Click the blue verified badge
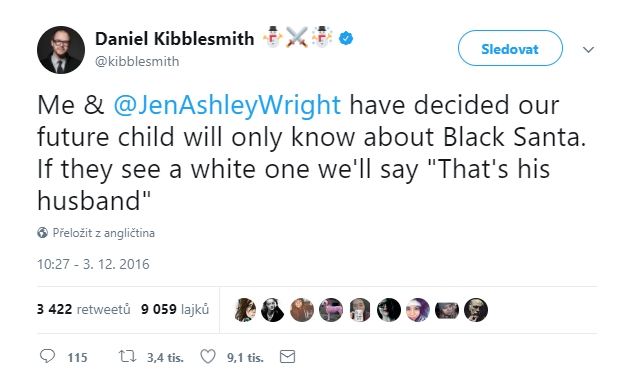628x387 pixels. coord(346,38)
